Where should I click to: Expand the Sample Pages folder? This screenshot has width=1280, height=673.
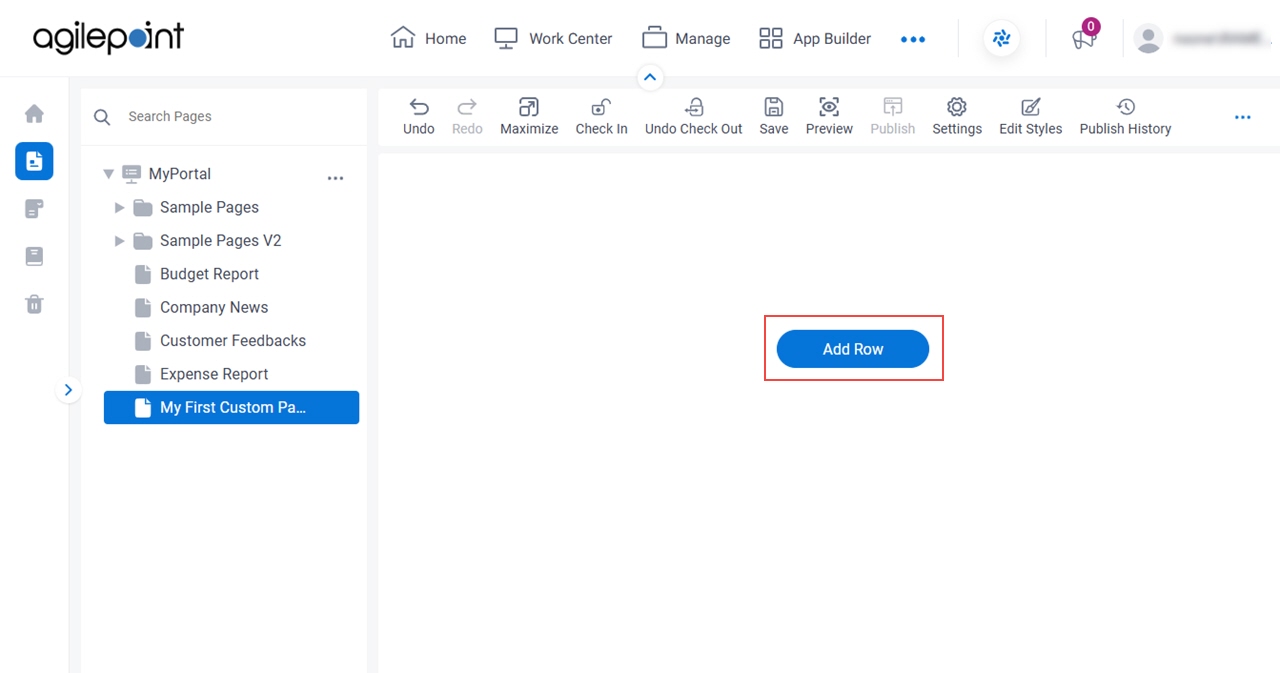119,208
